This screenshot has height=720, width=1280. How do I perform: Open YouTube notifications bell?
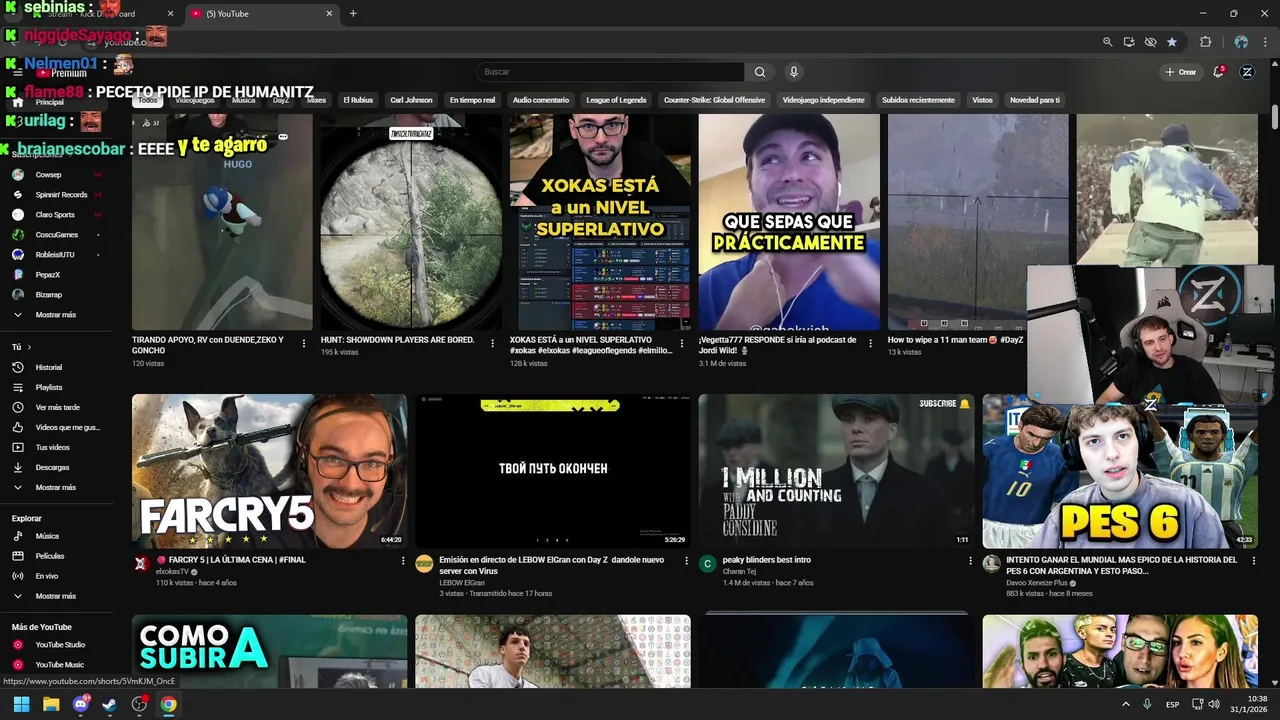pos(1218,72)
